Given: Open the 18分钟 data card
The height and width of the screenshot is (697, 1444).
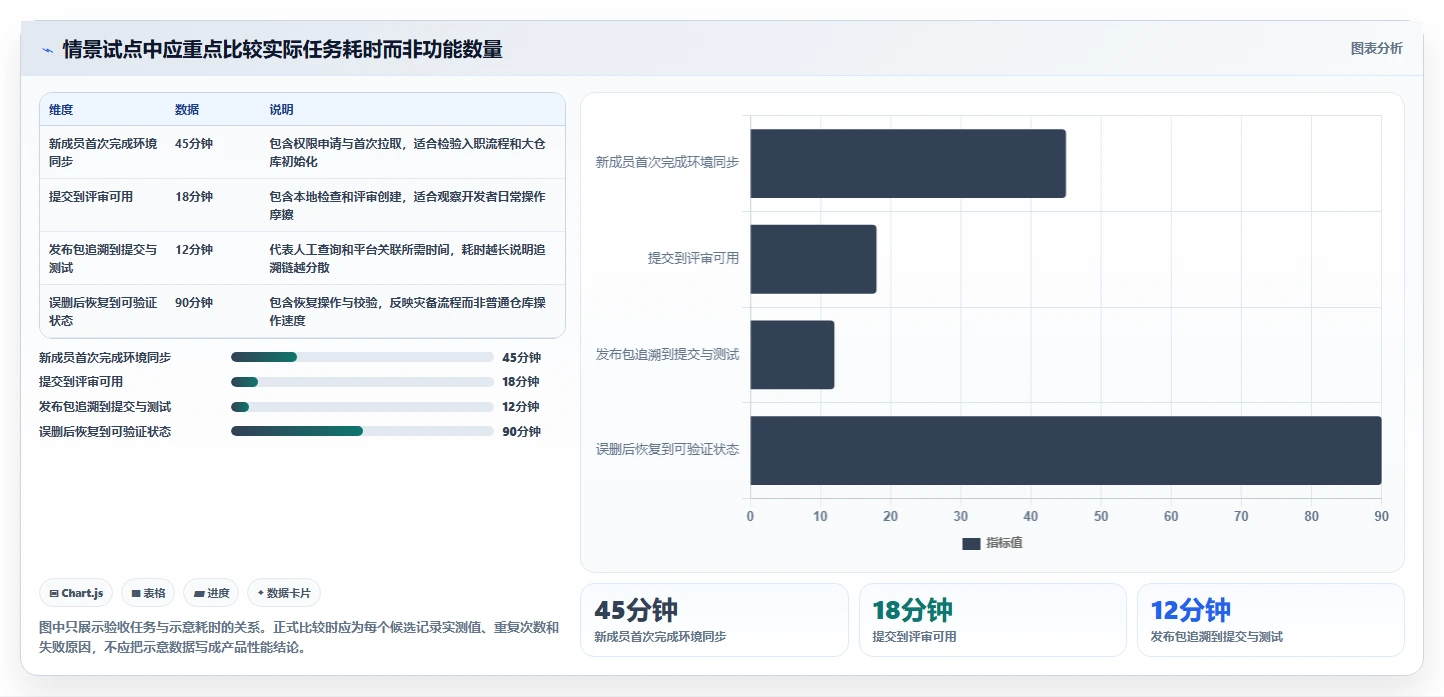Looking at the screenshot, I should coord(992,620).
